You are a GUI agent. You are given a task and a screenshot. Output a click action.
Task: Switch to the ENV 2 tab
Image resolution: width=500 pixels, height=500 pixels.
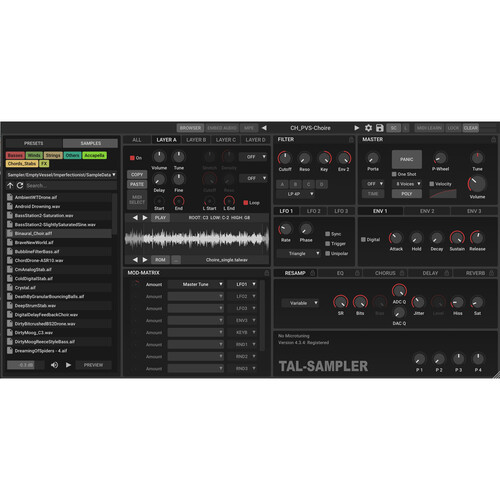coord(427,211)
